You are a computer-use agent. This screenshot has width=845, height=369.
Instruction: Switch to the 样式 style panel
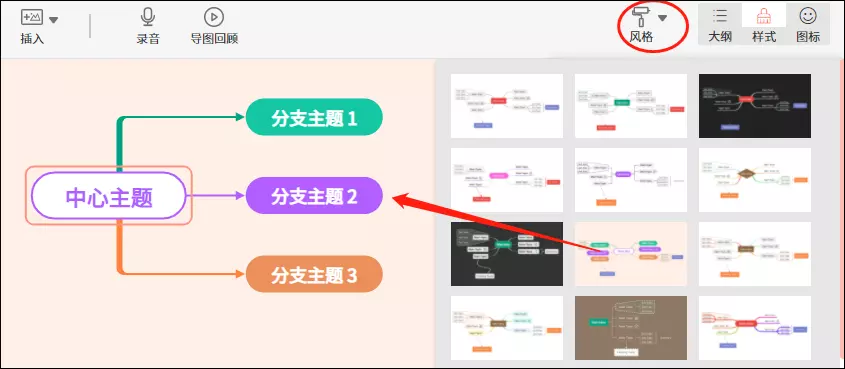pyautogui.click(x=764, y=24)
